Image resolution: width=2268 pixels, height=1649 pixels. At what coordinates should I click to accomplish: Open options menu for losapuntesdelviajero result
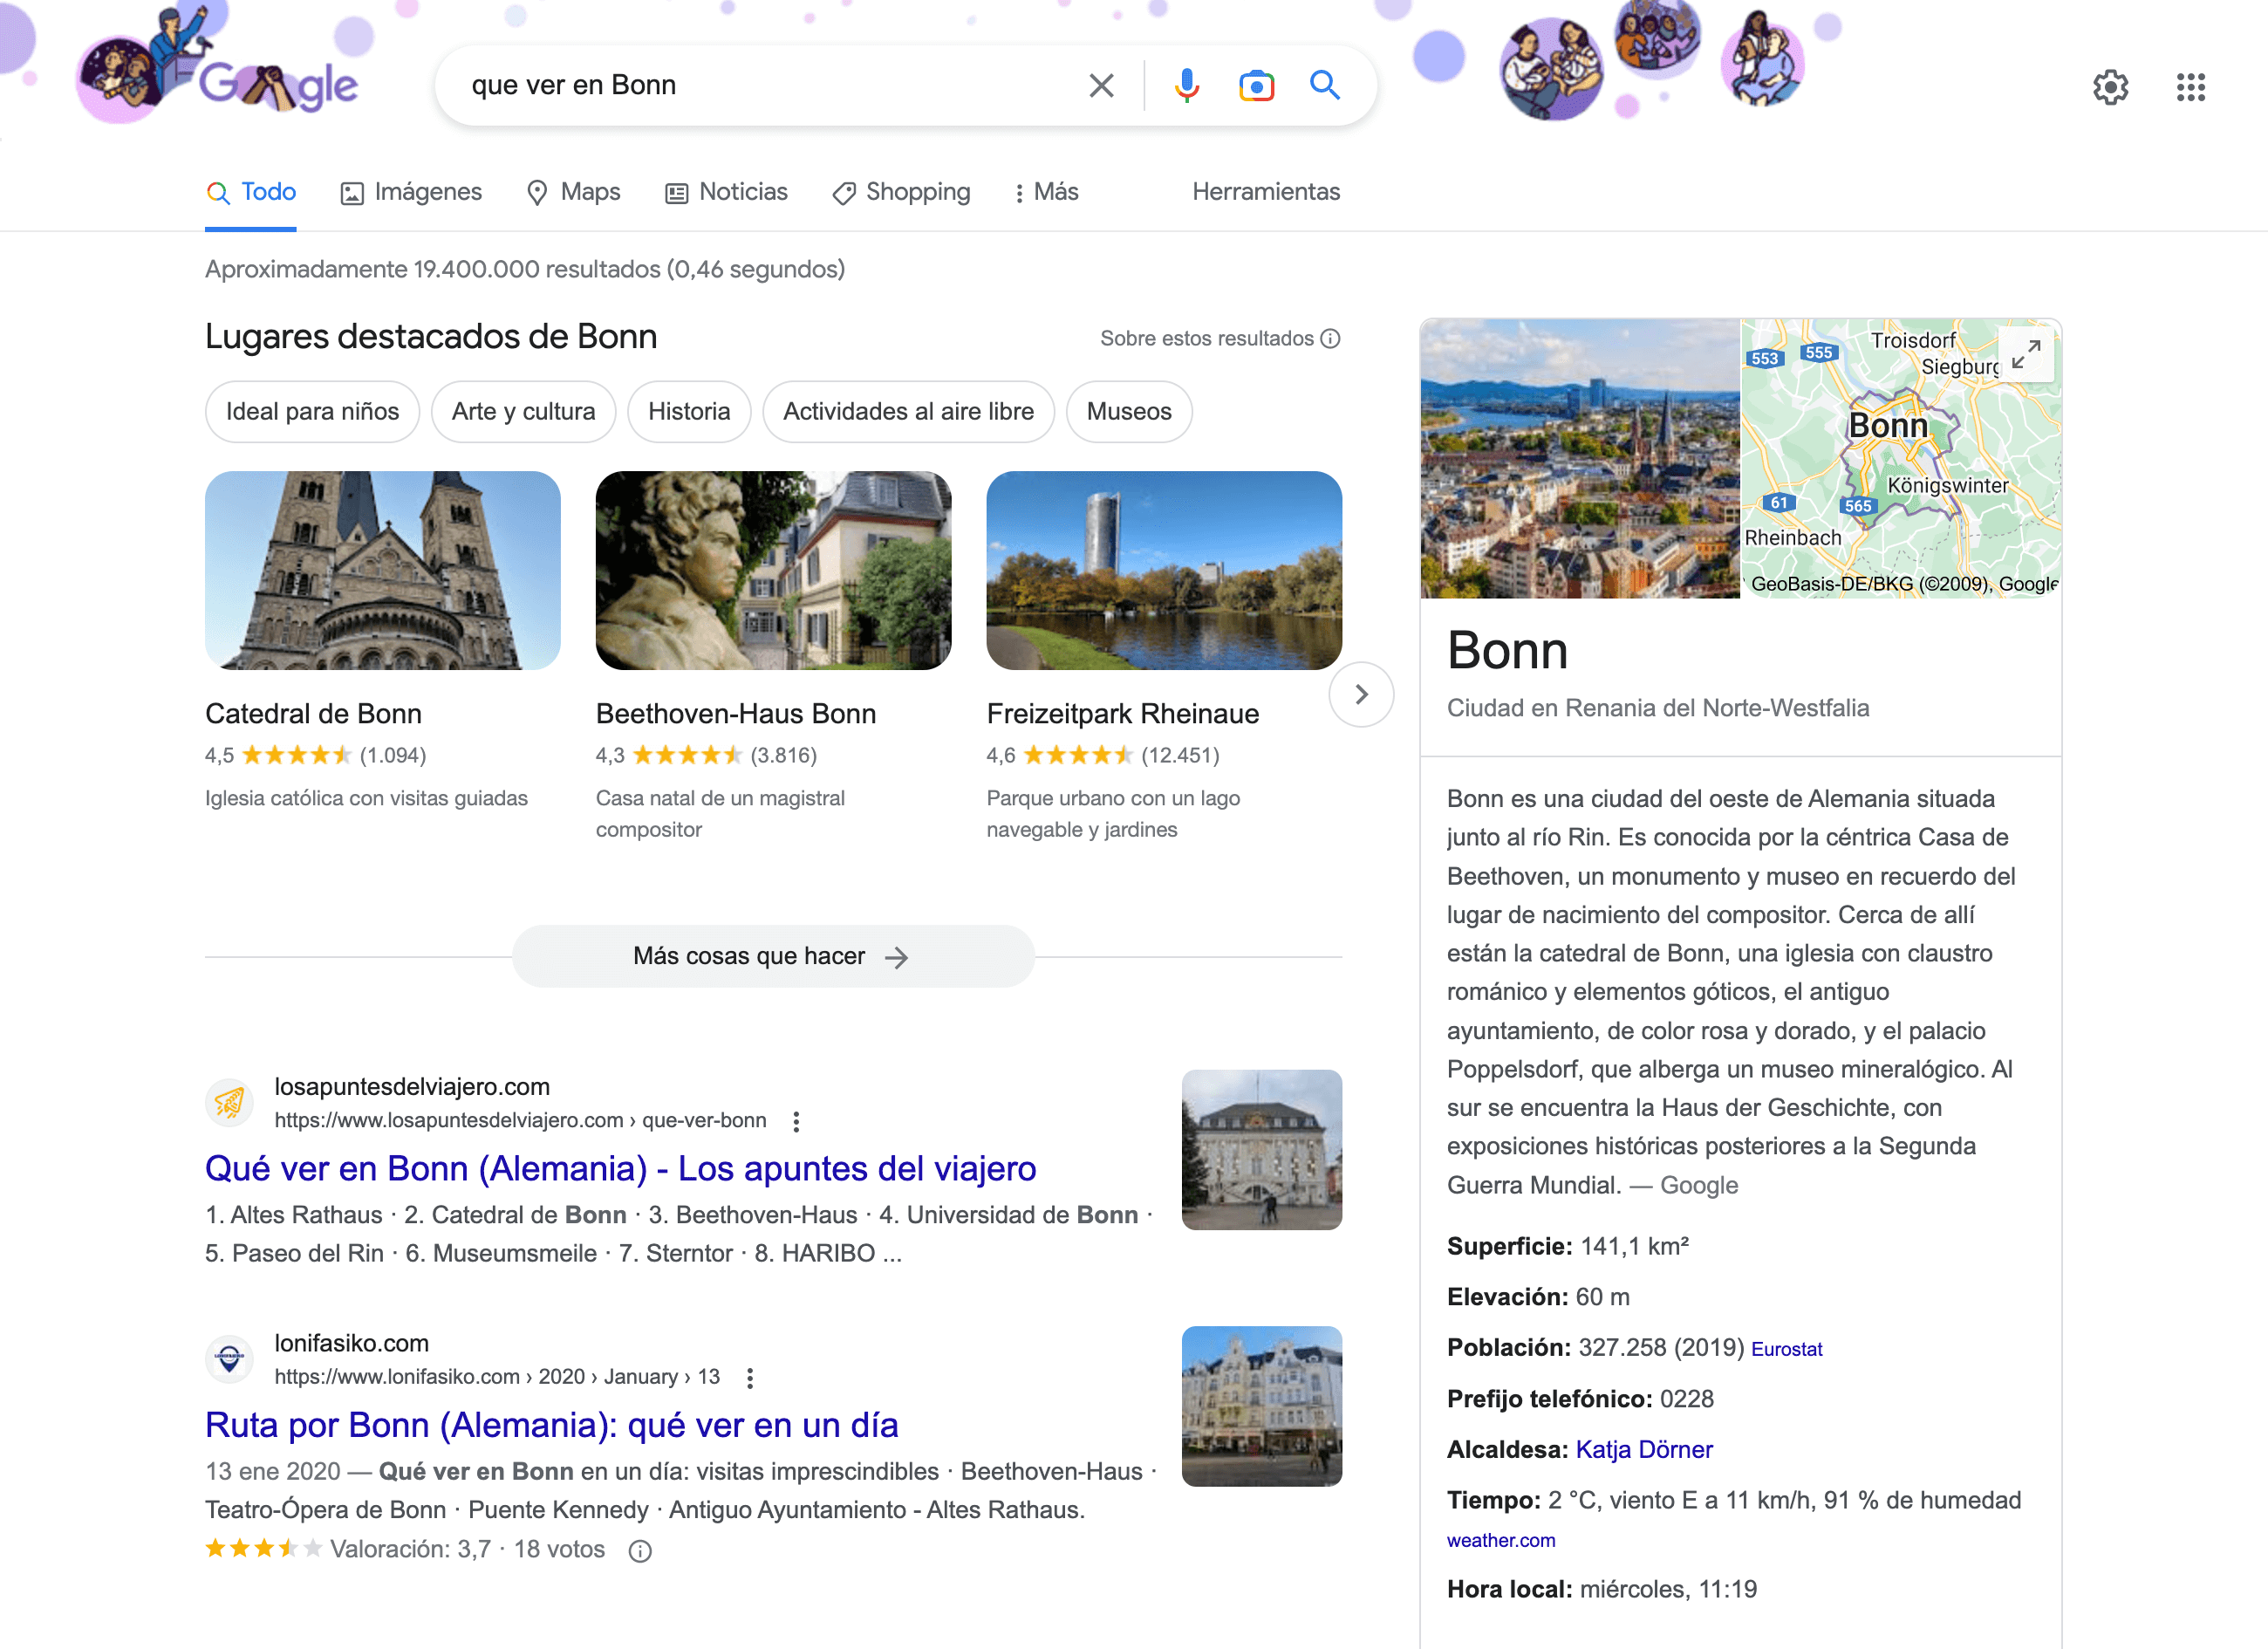[x=796, y=1121]
